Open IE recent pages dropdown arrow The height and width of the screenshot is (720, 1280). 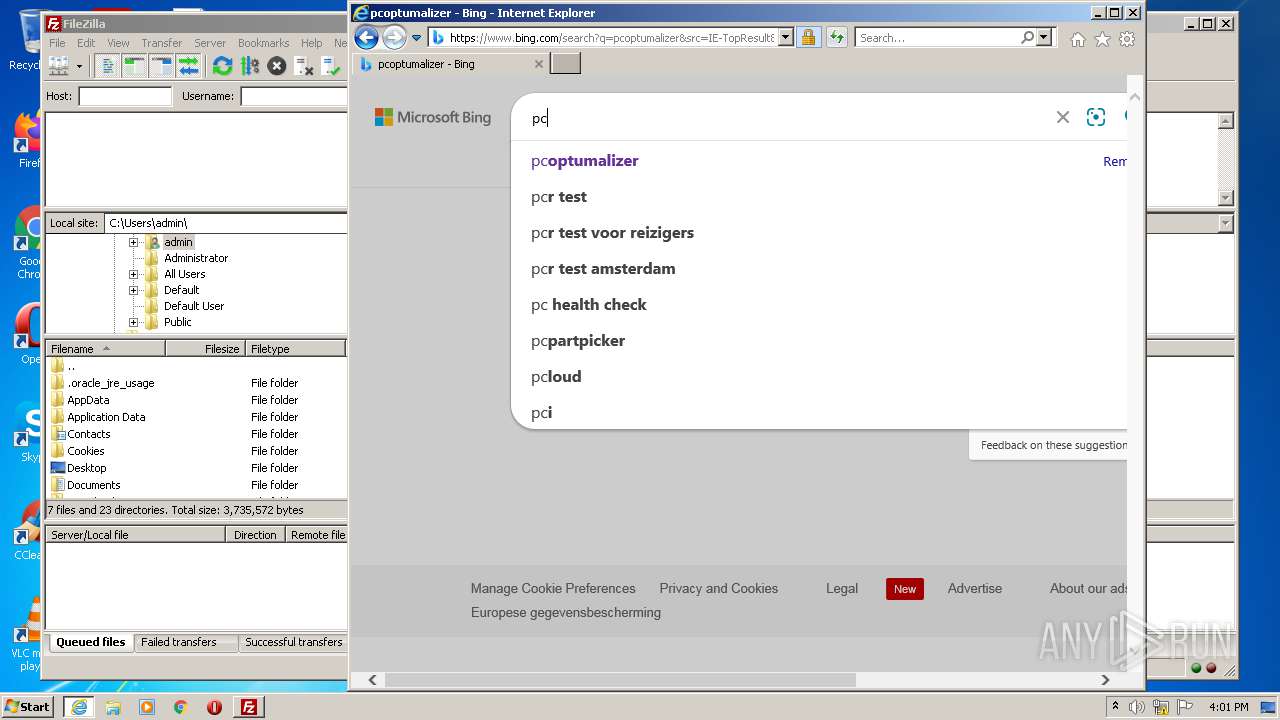point(416,38)
